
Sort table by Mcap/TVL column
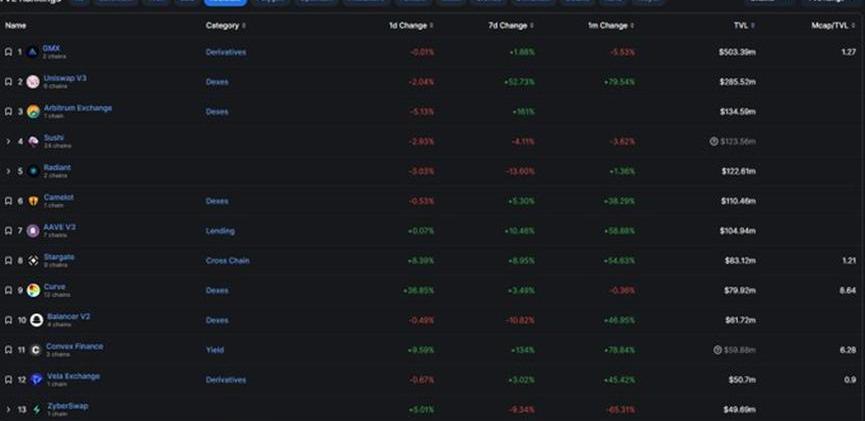[834, 26]
